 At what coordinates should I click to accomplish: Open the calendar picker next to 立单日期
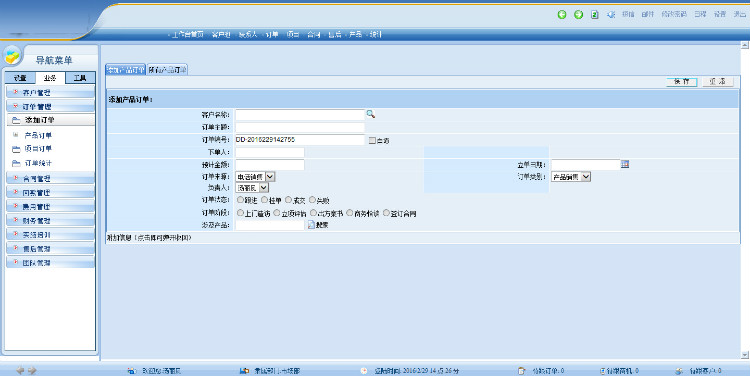click(x=625, y=164)
